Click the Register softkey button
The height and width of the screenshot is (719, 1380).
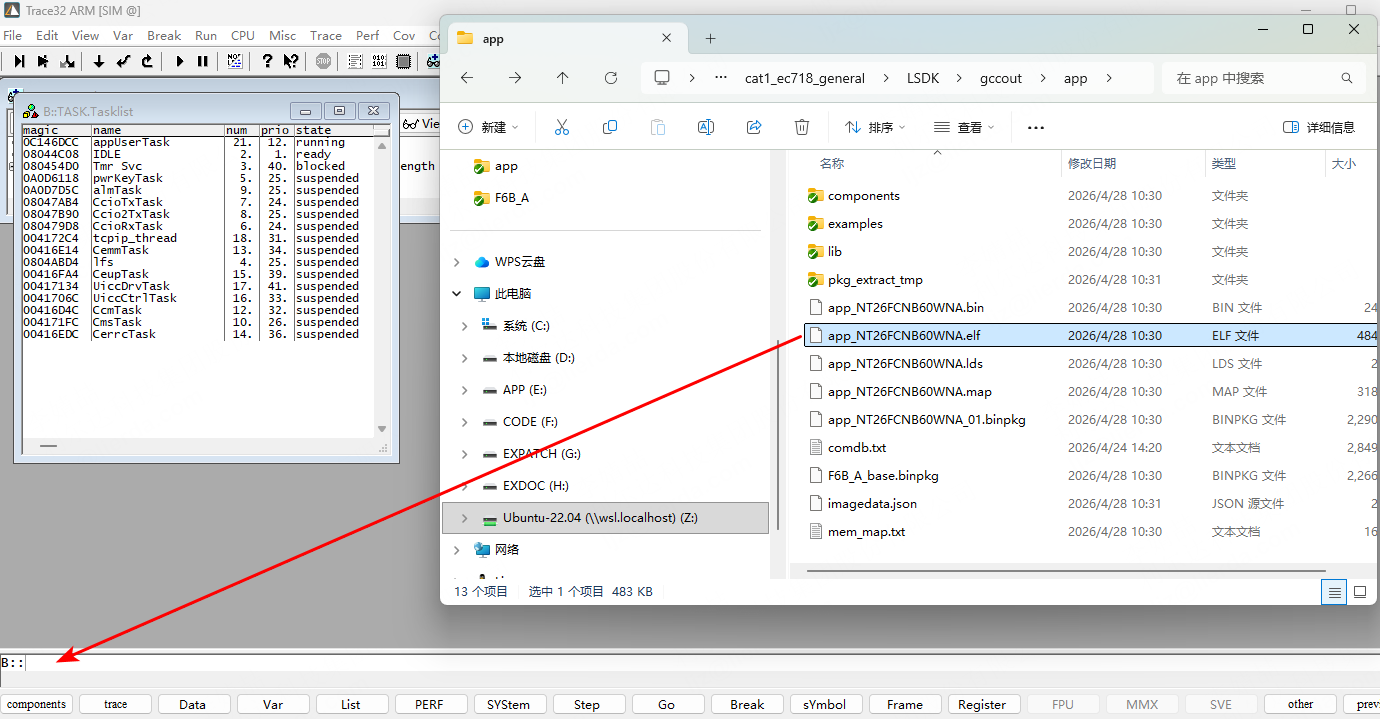[x=982, y=704]
